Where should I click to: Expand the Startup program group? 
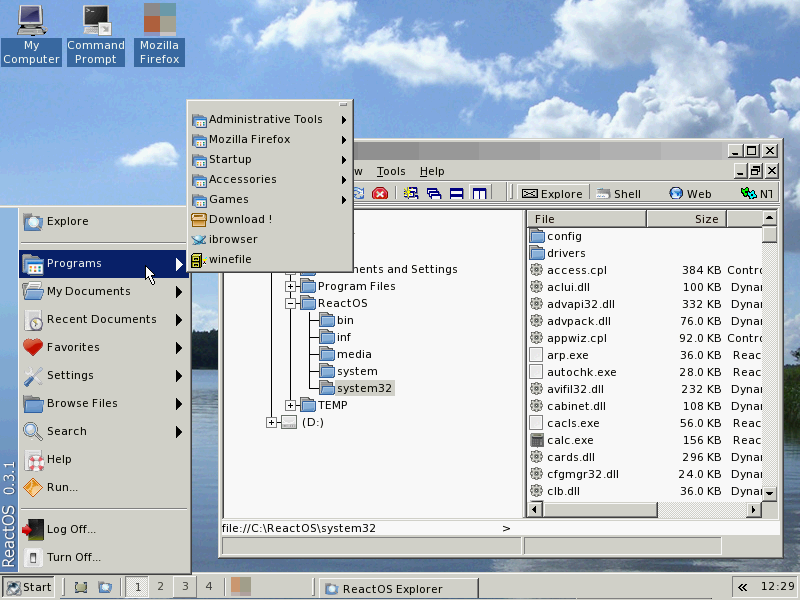pos(270,159)
